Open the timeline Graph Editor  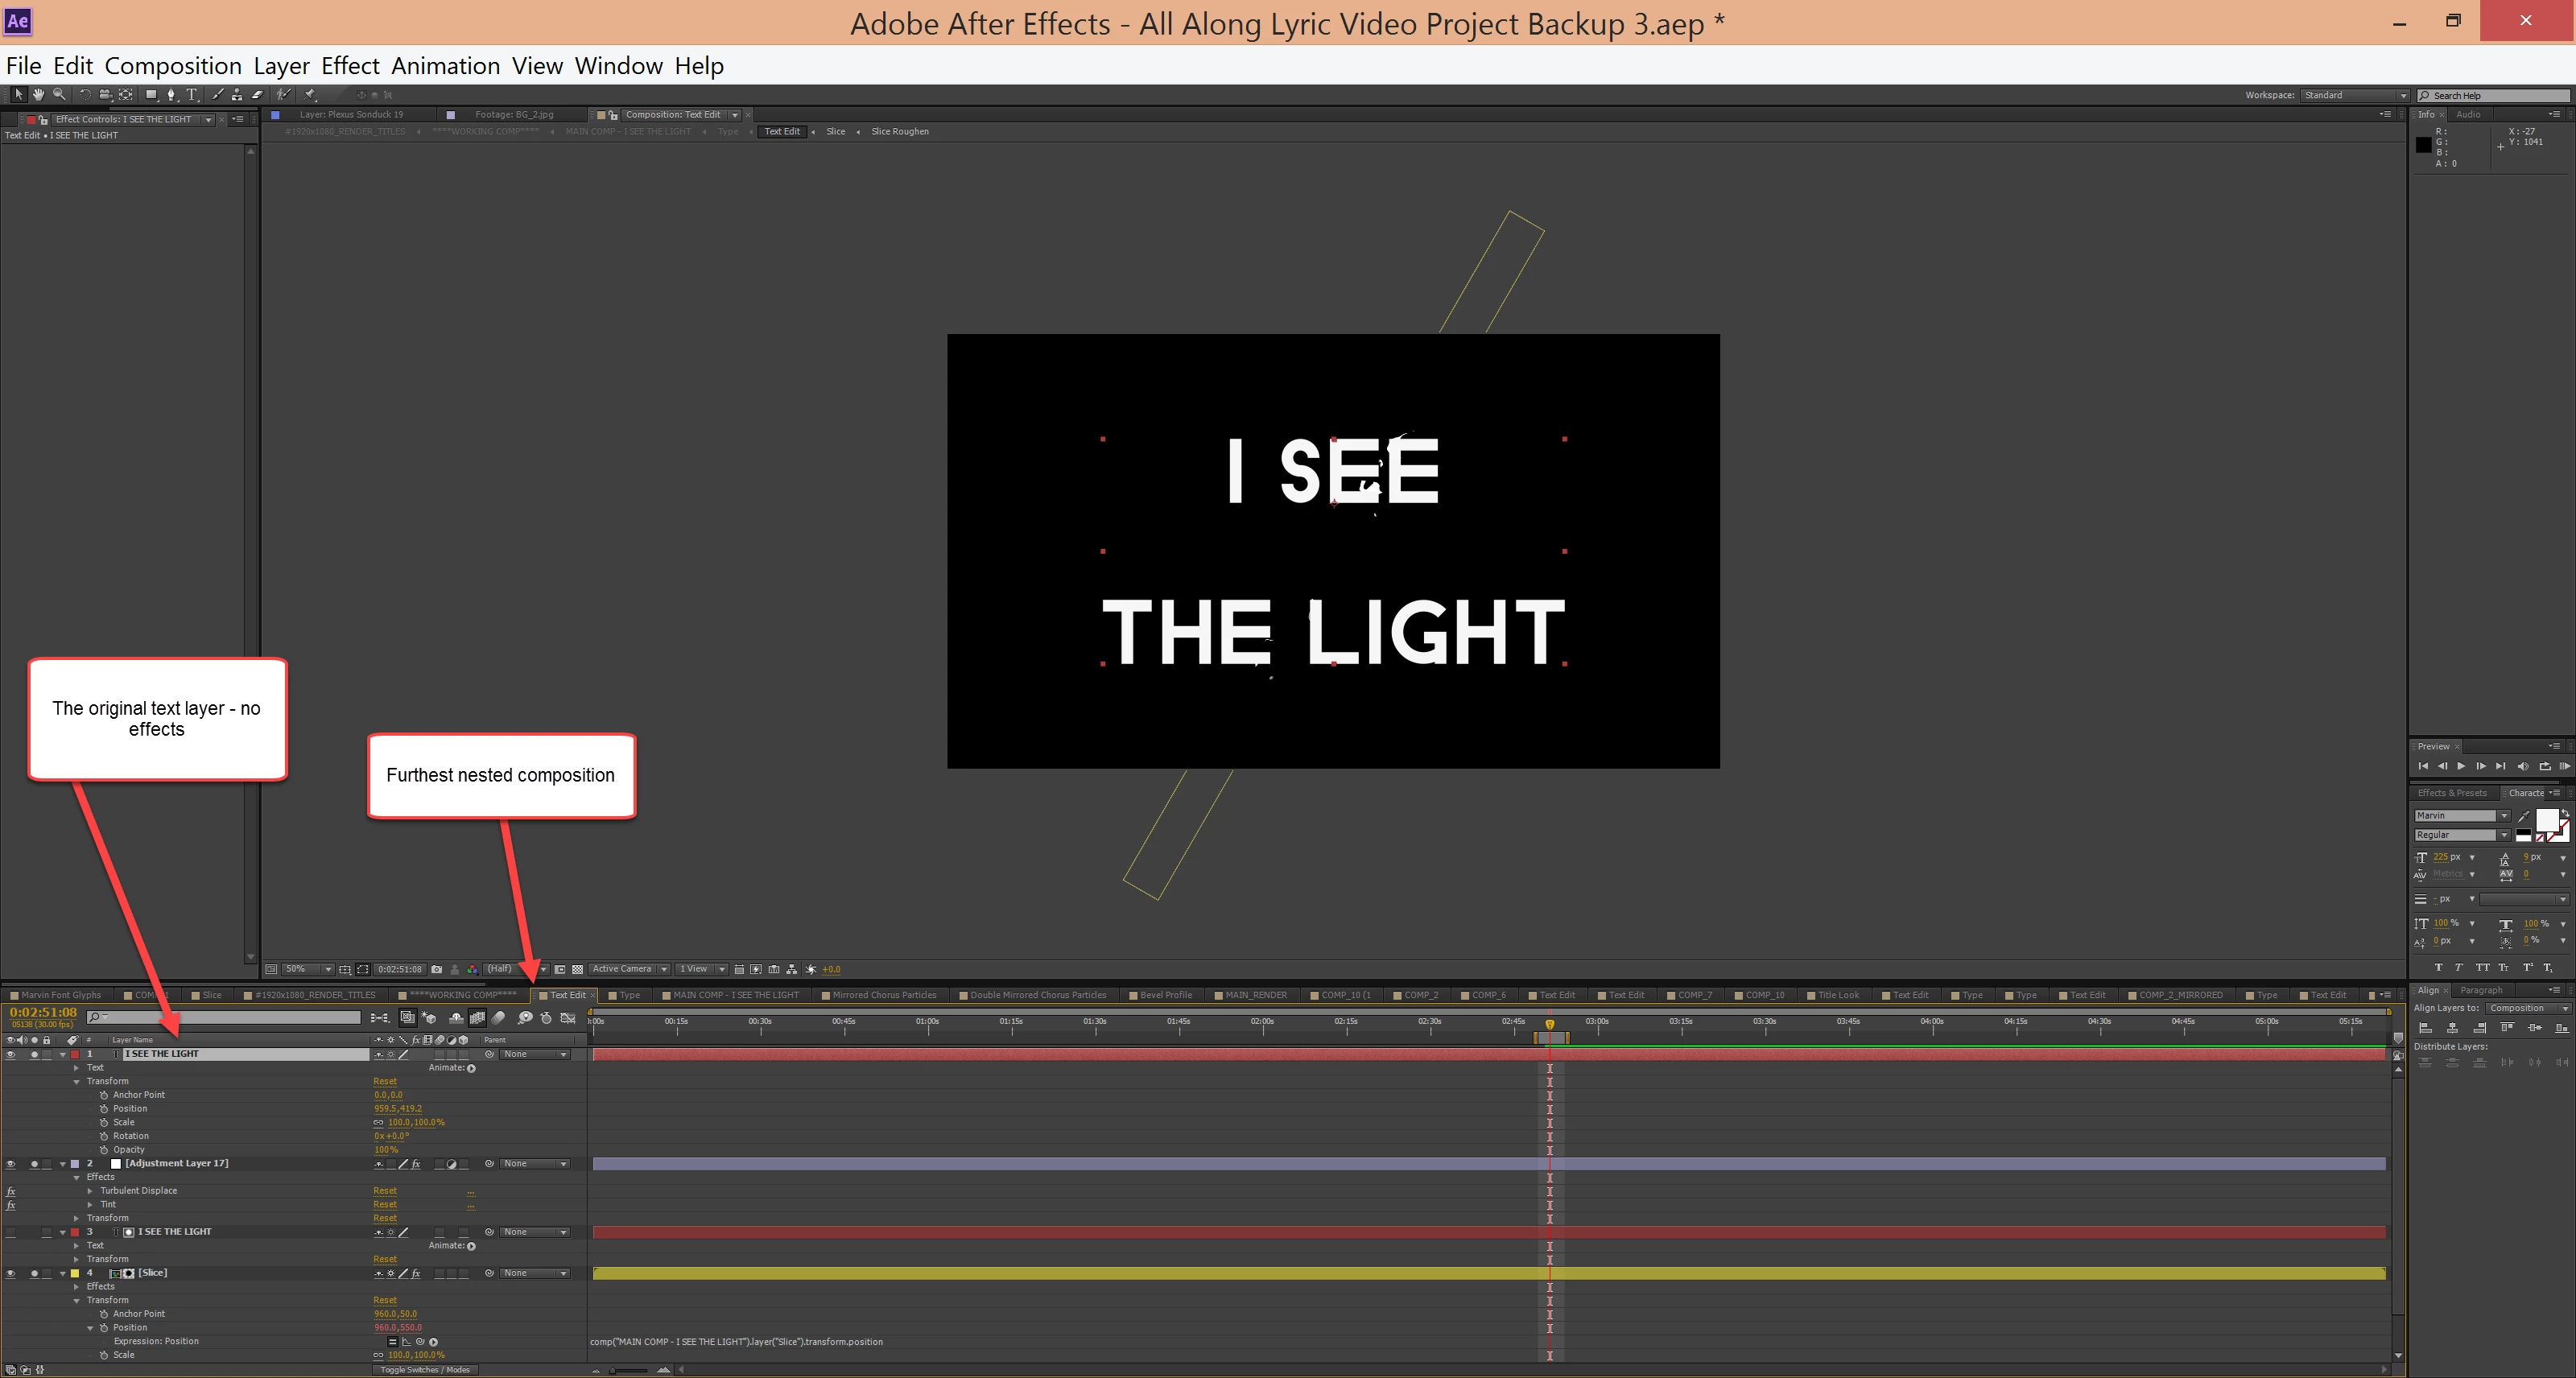[568, 1018]
